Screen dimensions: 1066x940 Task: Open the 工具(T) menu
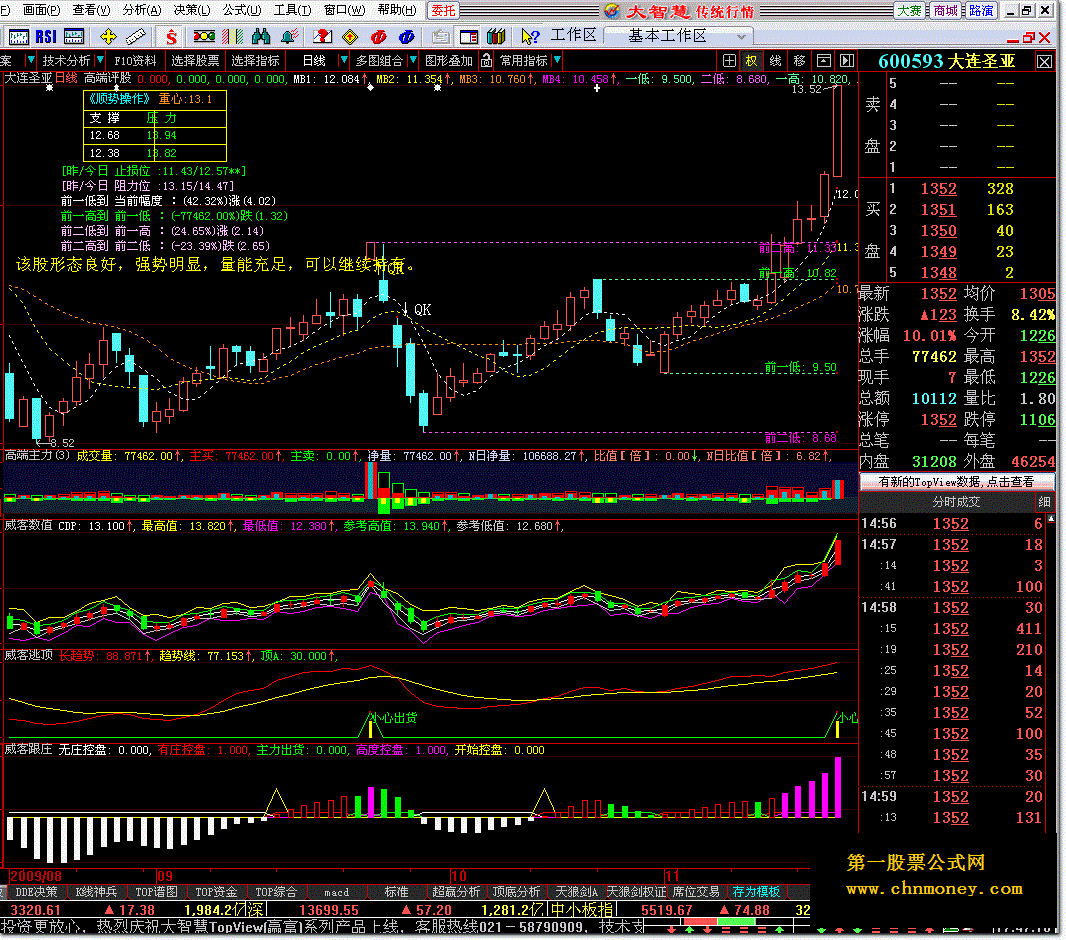point(292,10)
